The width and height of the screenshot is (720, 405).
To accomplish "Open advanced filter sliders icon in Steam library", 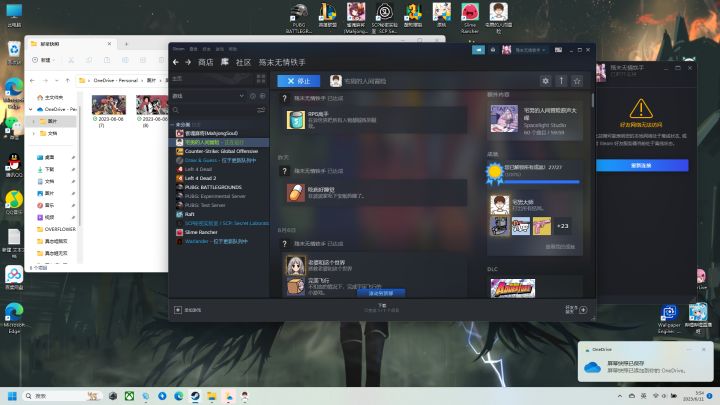I will (261, 110).
